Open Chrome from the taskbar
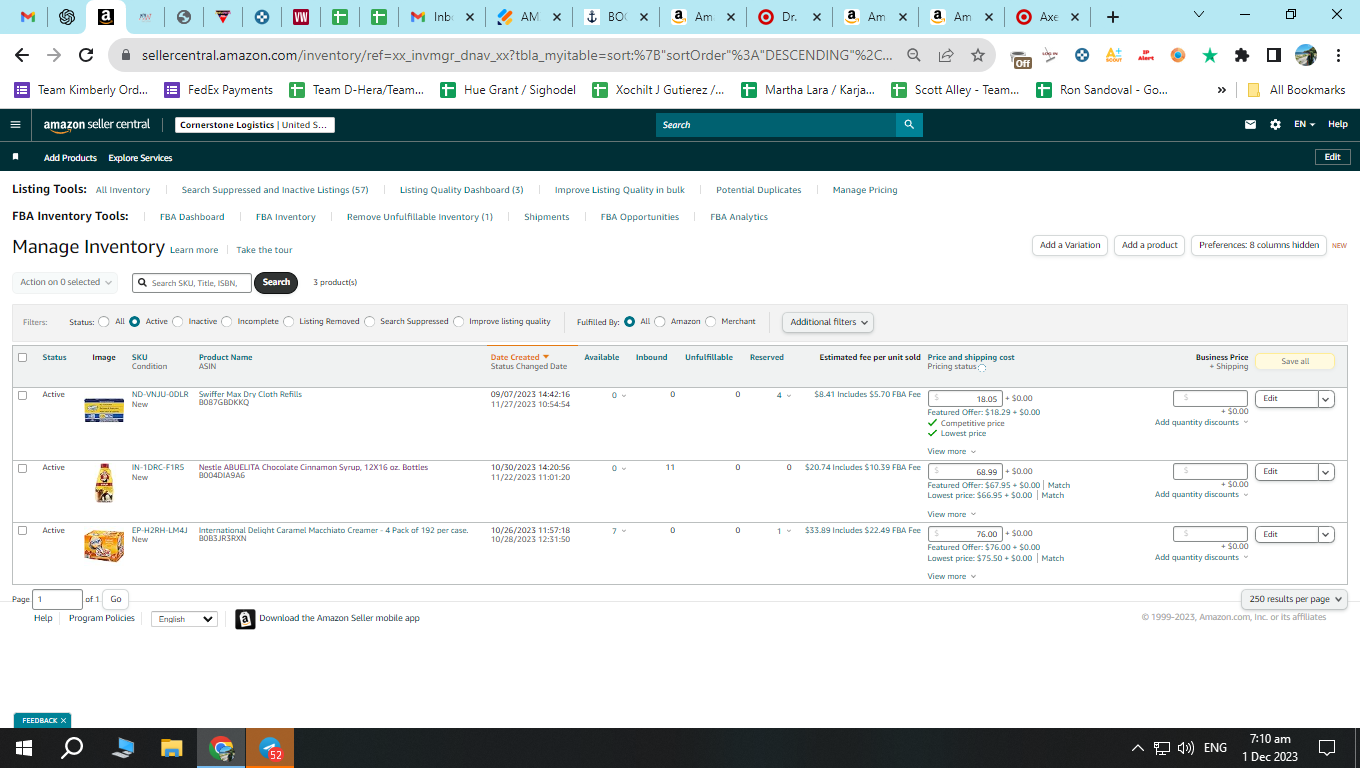Viewport: 1360px width, 768px height. [x=221, y=748]
